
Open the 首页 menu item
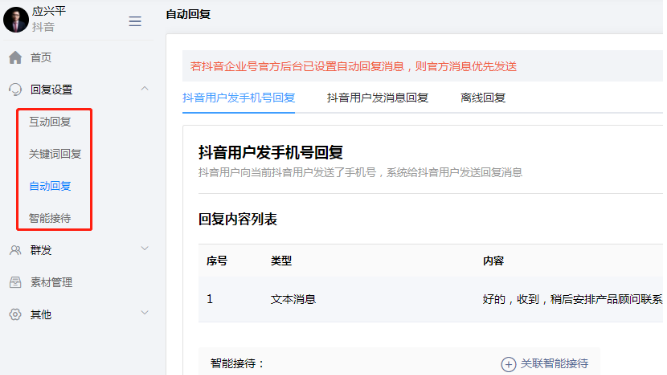point(41,57)
